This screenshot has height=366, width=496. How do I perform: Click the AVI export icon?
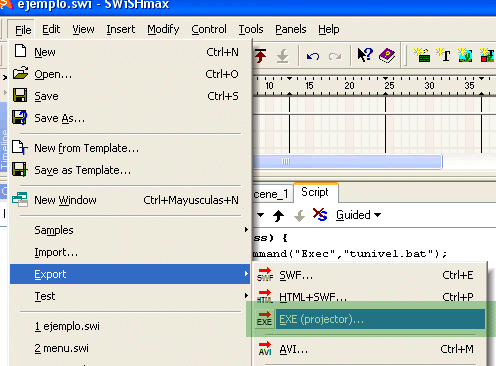tap(265, 349)
